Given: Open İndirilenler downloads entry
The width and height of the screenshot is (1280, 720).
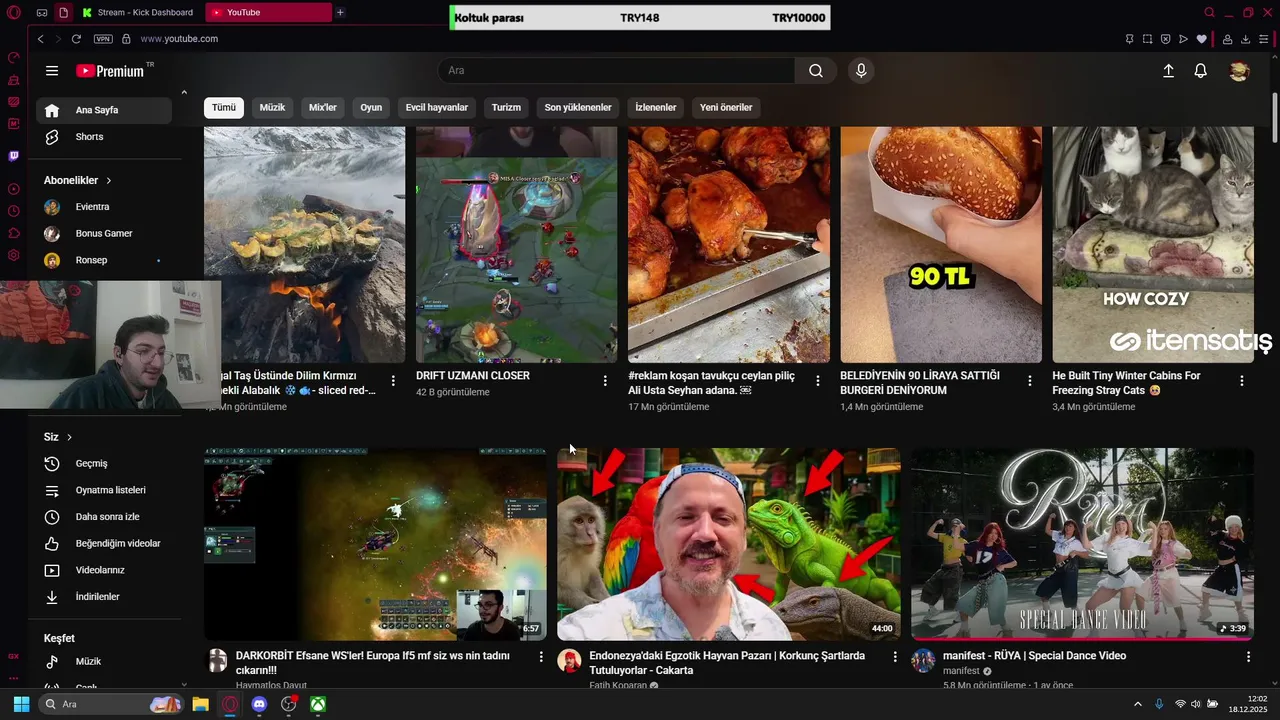Looking at the screenshot, I should (103, 597).
